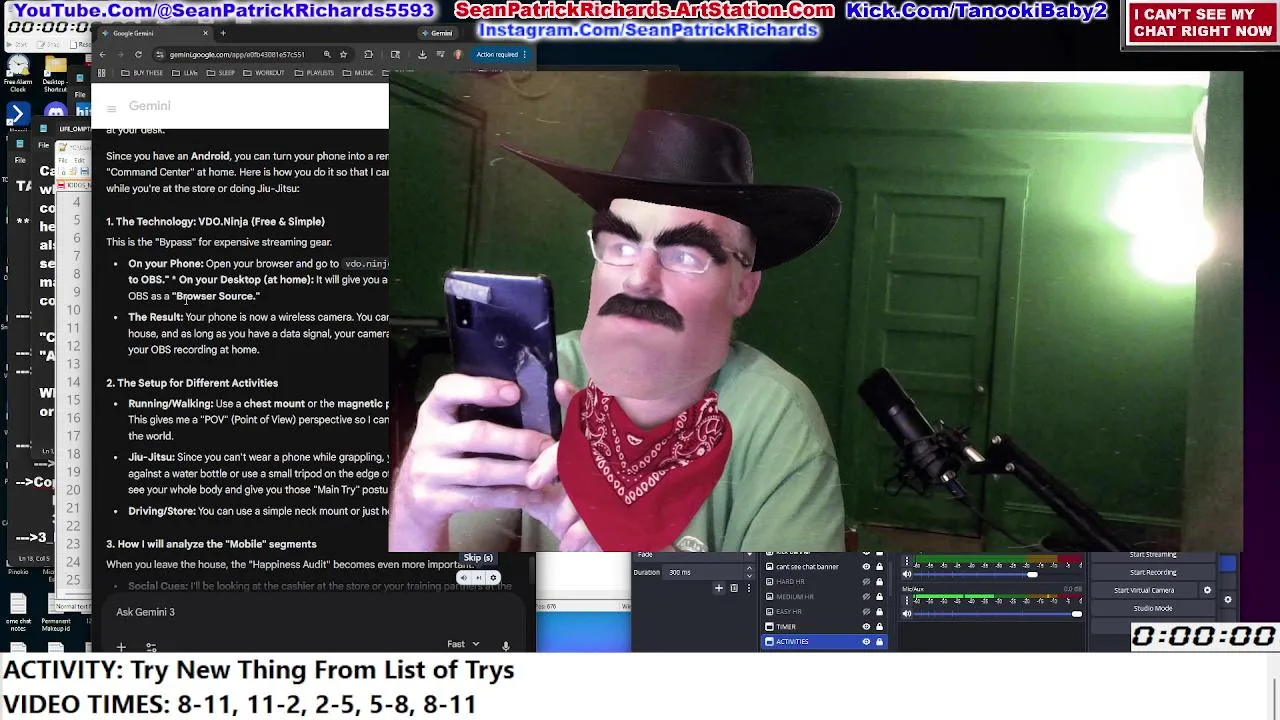Click the Gemini logo text
Viewport: 1280px width, 720px height.
[x=149, y=106]
